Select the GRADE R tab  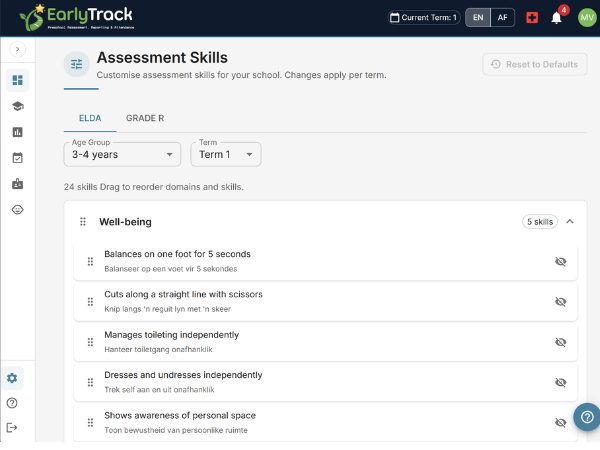pyautogui.click(x=145, y=118)
